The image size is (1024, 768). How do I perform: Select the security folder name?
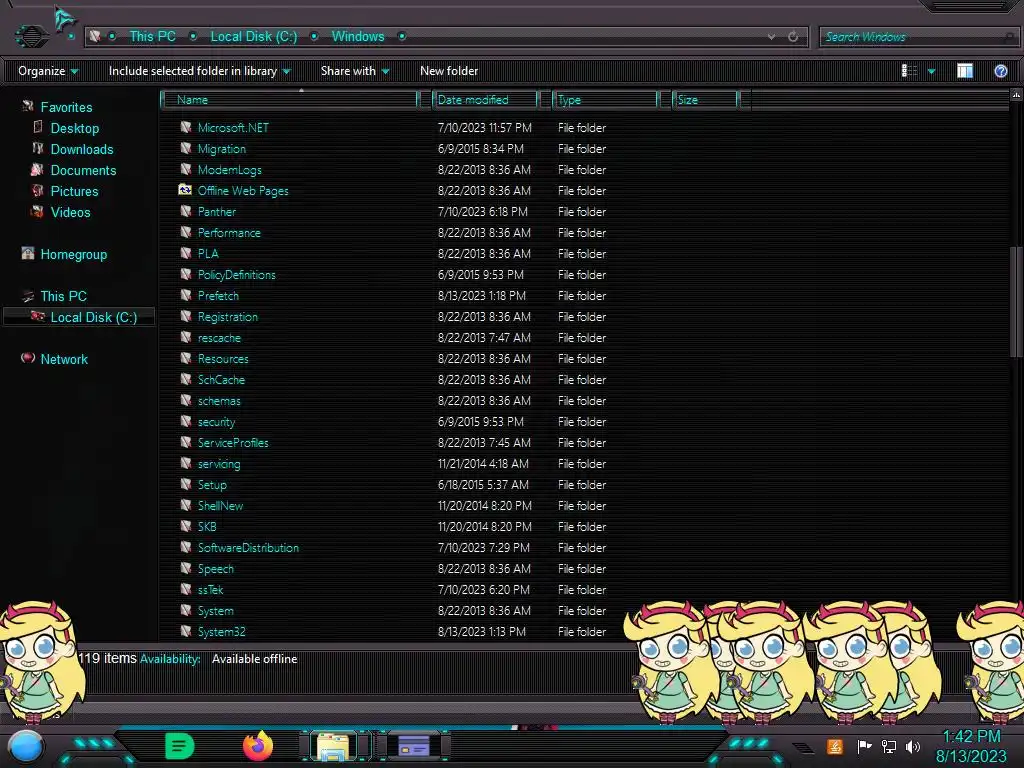216,422
